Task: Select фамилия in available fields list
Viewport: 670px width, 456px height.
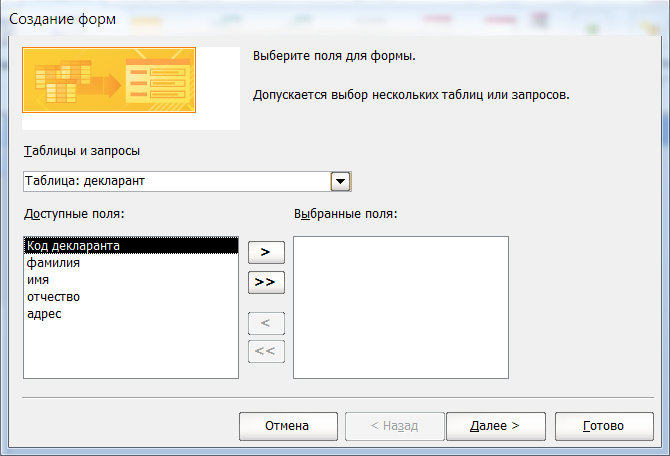Action: point(131,262)
